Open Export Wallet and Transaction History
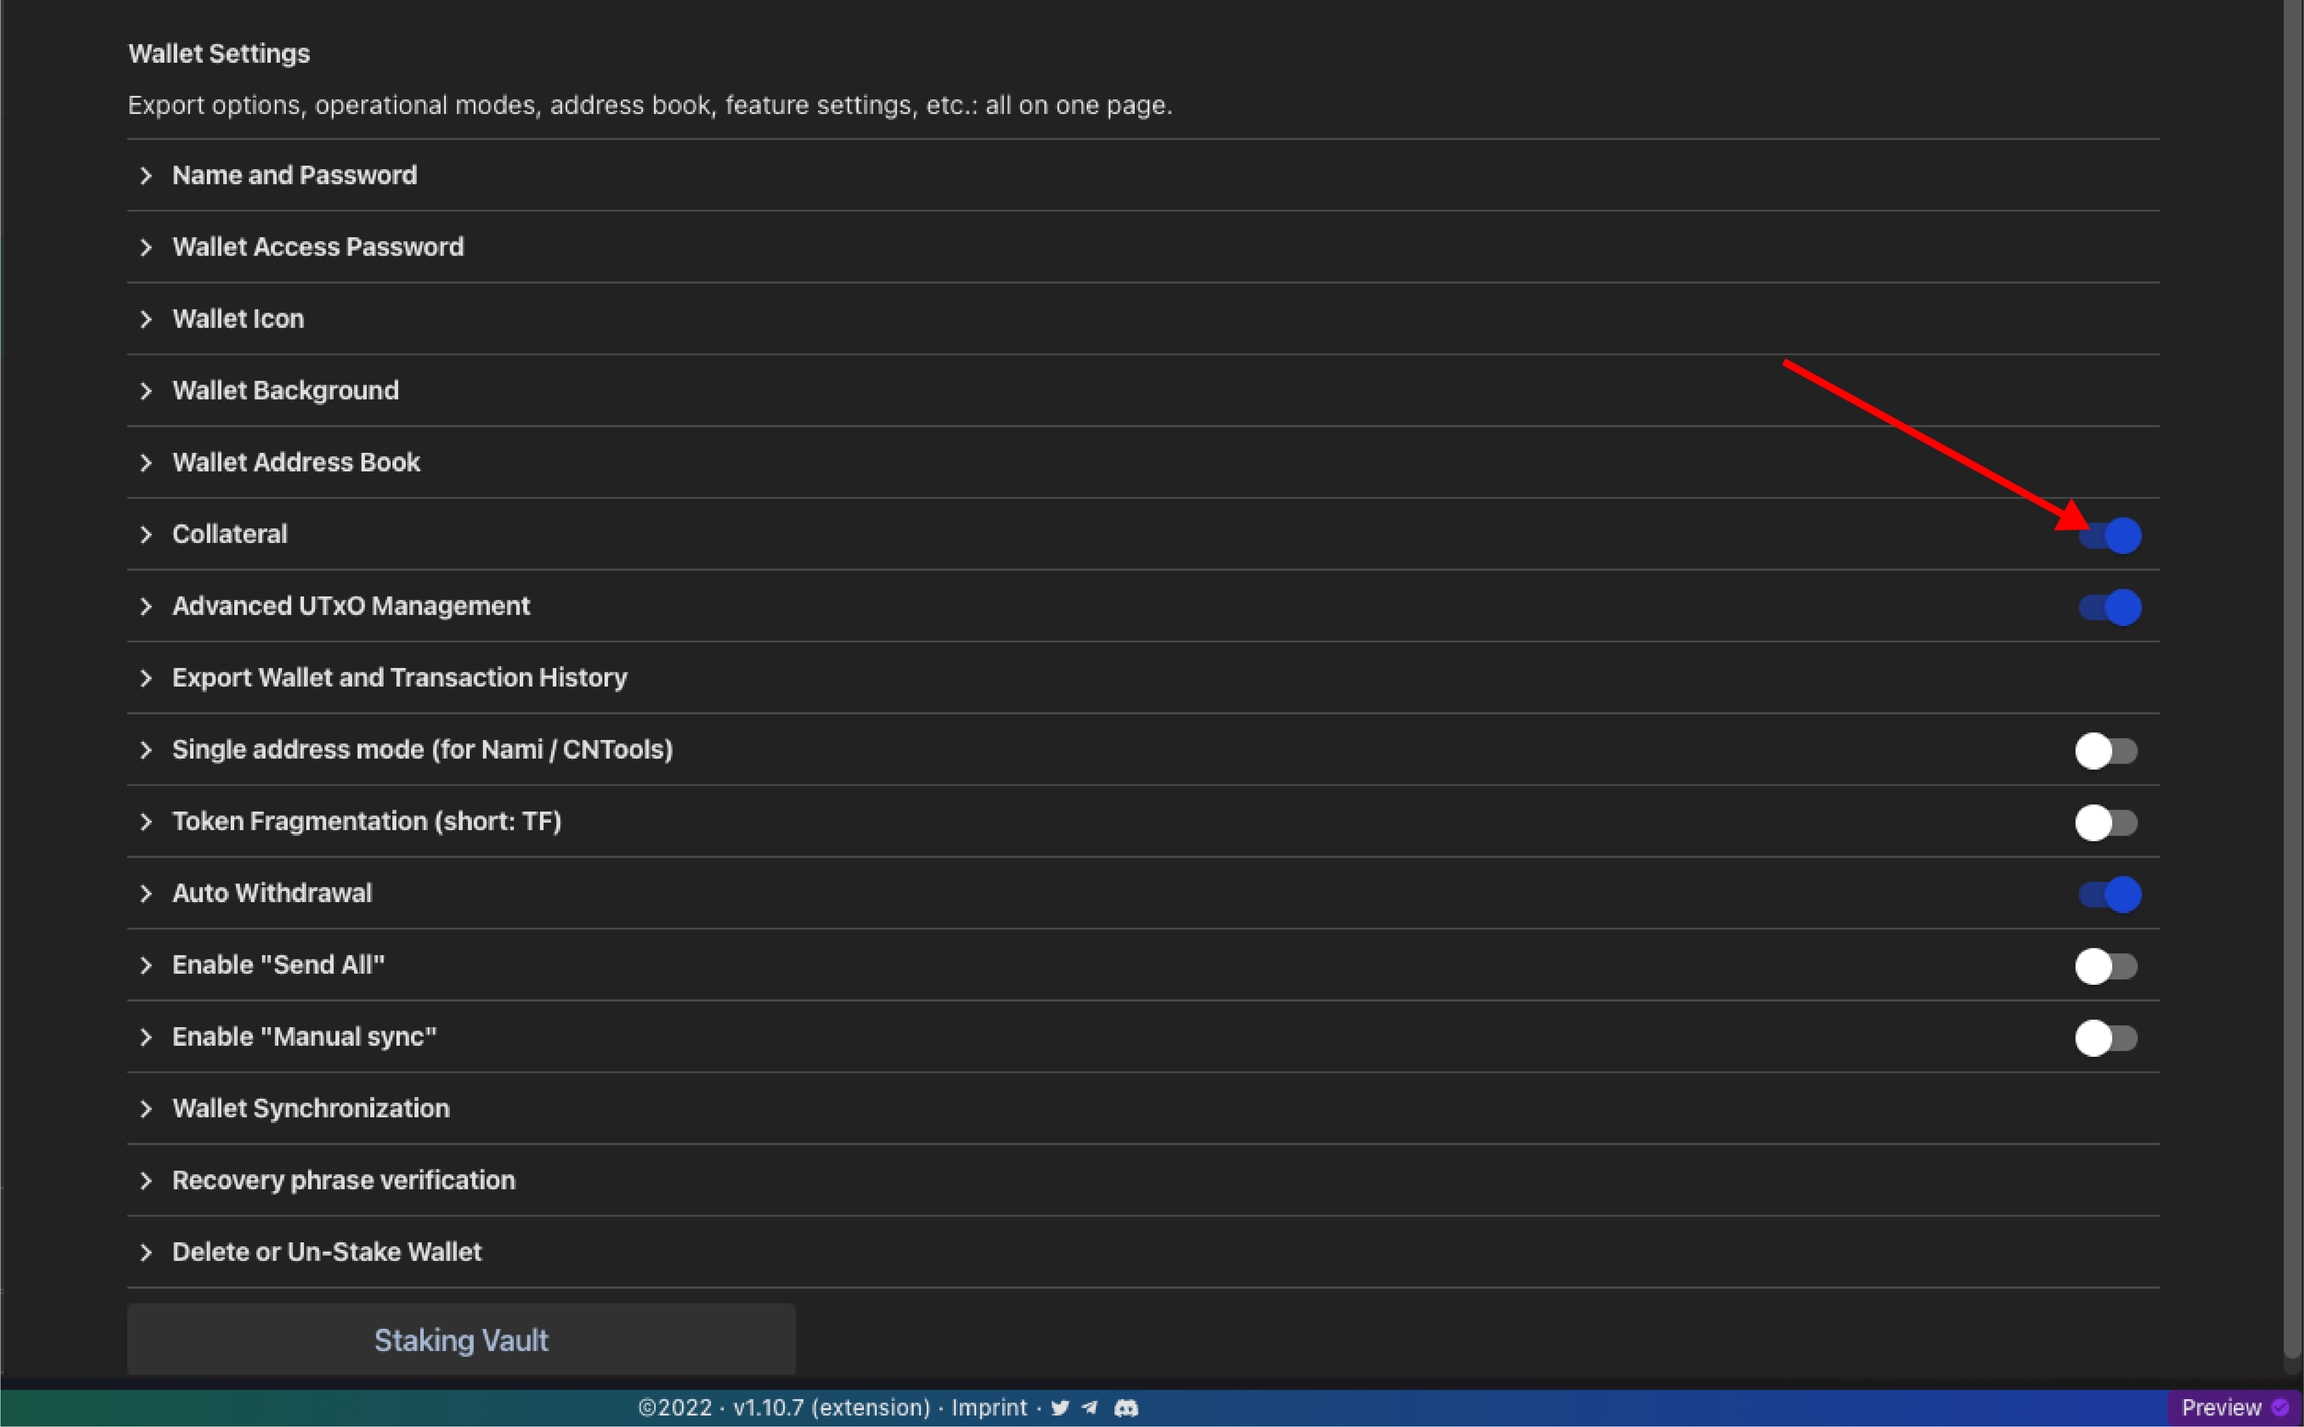Screen dimensions: 2304x1427 pyautogui.click(x=399, y=678)
